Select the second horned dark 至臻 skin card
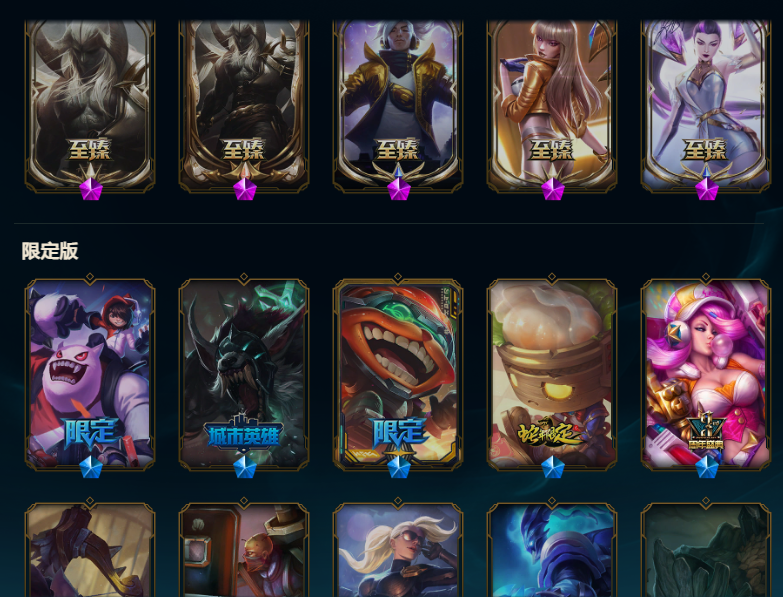The image size is (783, 597). click(244, 106)
